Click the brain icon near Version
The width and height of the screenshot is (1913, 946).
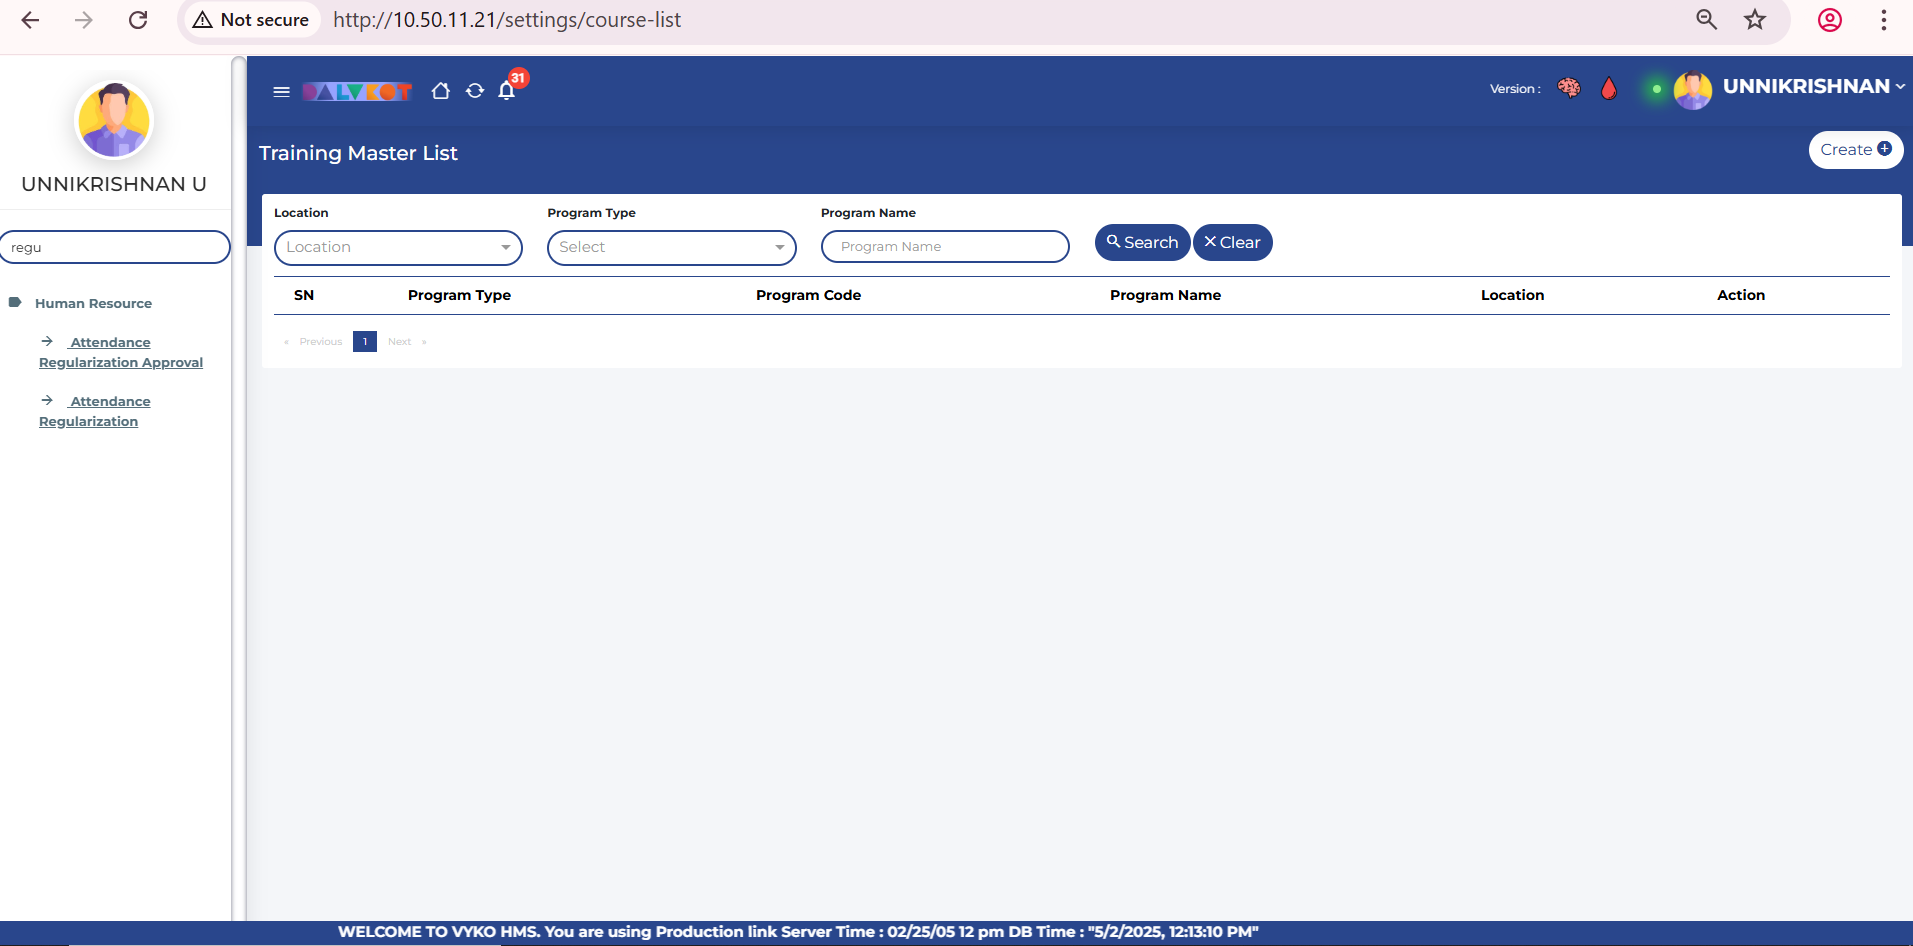(x=1569, y=88)
